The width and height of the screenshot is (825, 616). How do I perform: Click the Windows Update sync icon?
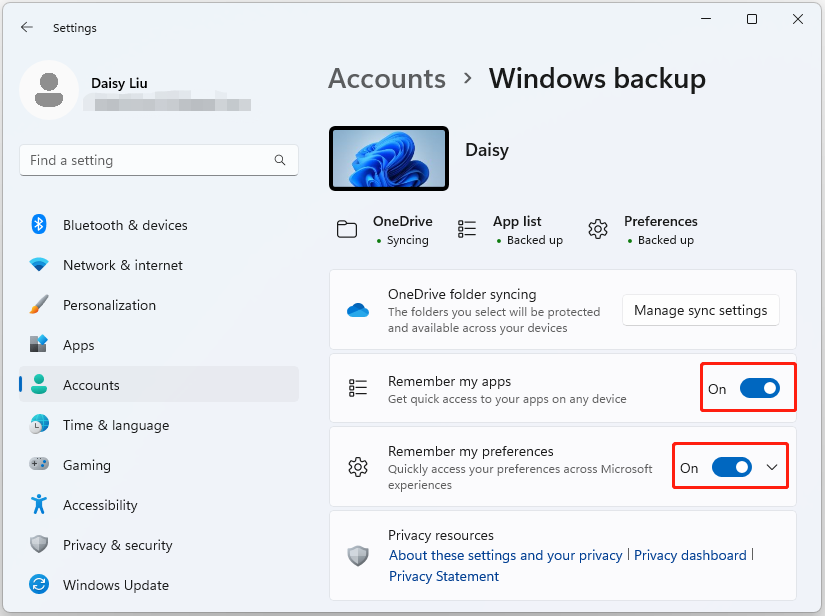pyautogui.click(x=39, y=584)
